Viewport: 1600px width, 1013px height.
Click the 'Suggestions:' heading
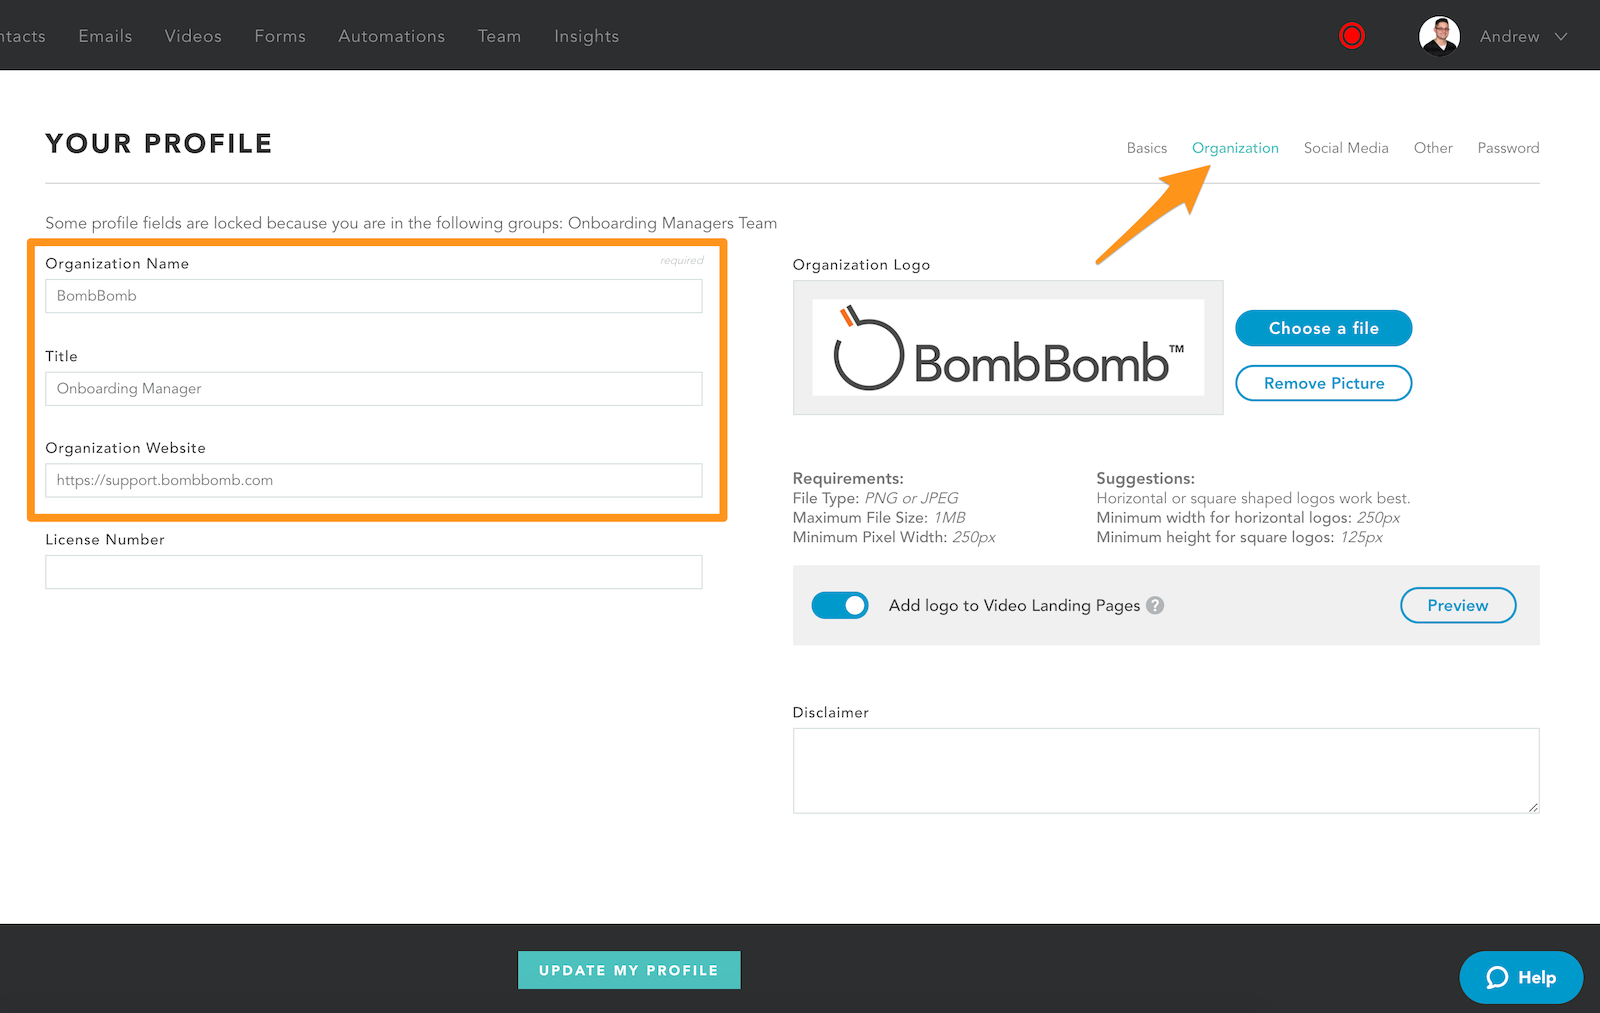tap(1145, 479)
